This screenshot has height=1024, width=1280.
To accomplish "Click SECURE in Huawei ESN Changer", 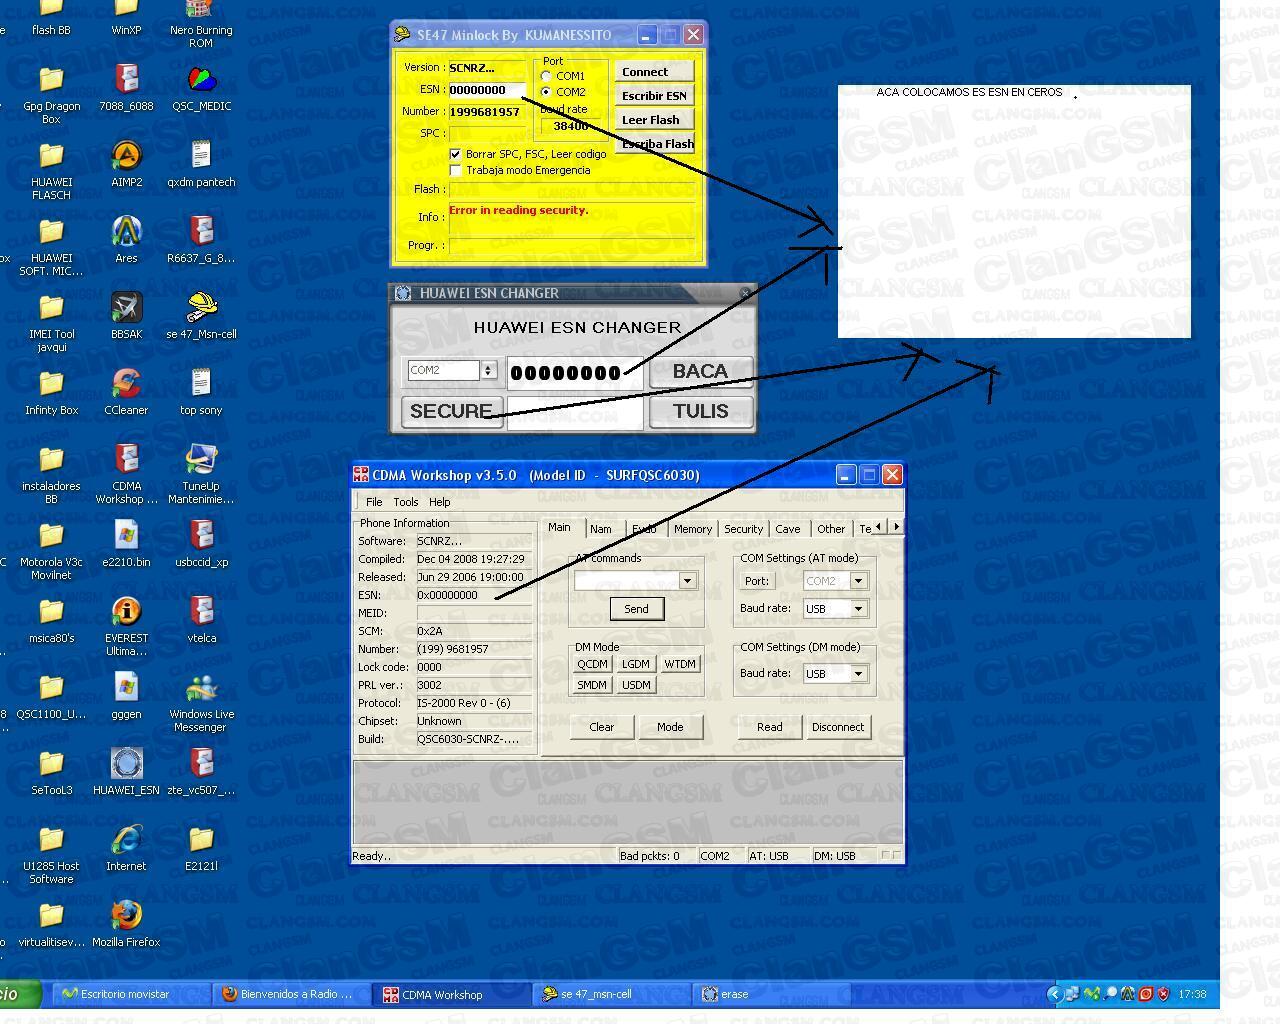I will [x=451, y=411].
